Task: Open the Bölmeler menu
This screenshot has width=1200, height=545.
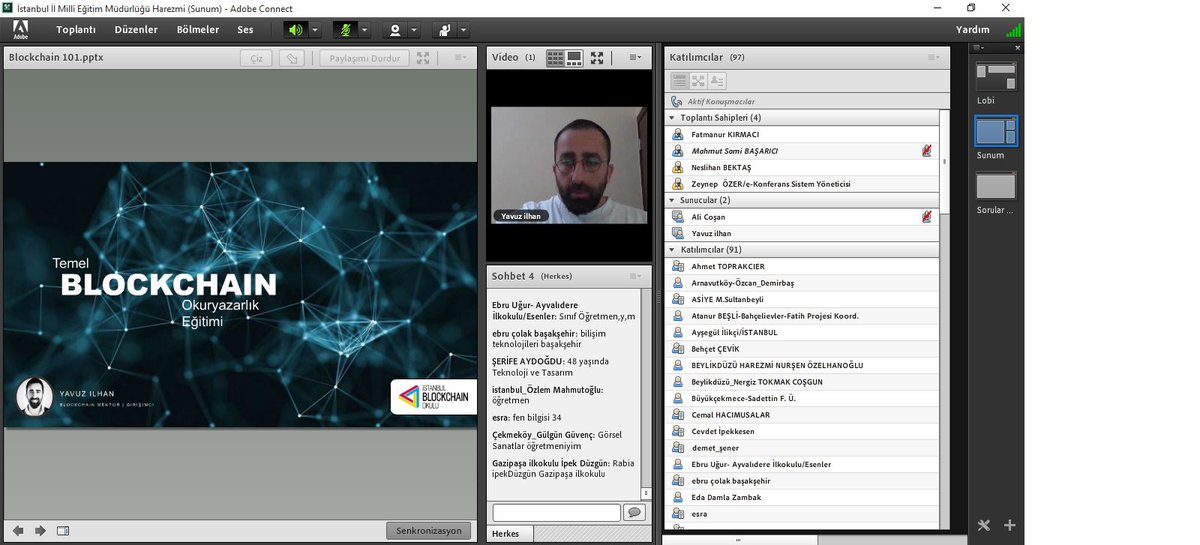Action: point(198,30)
